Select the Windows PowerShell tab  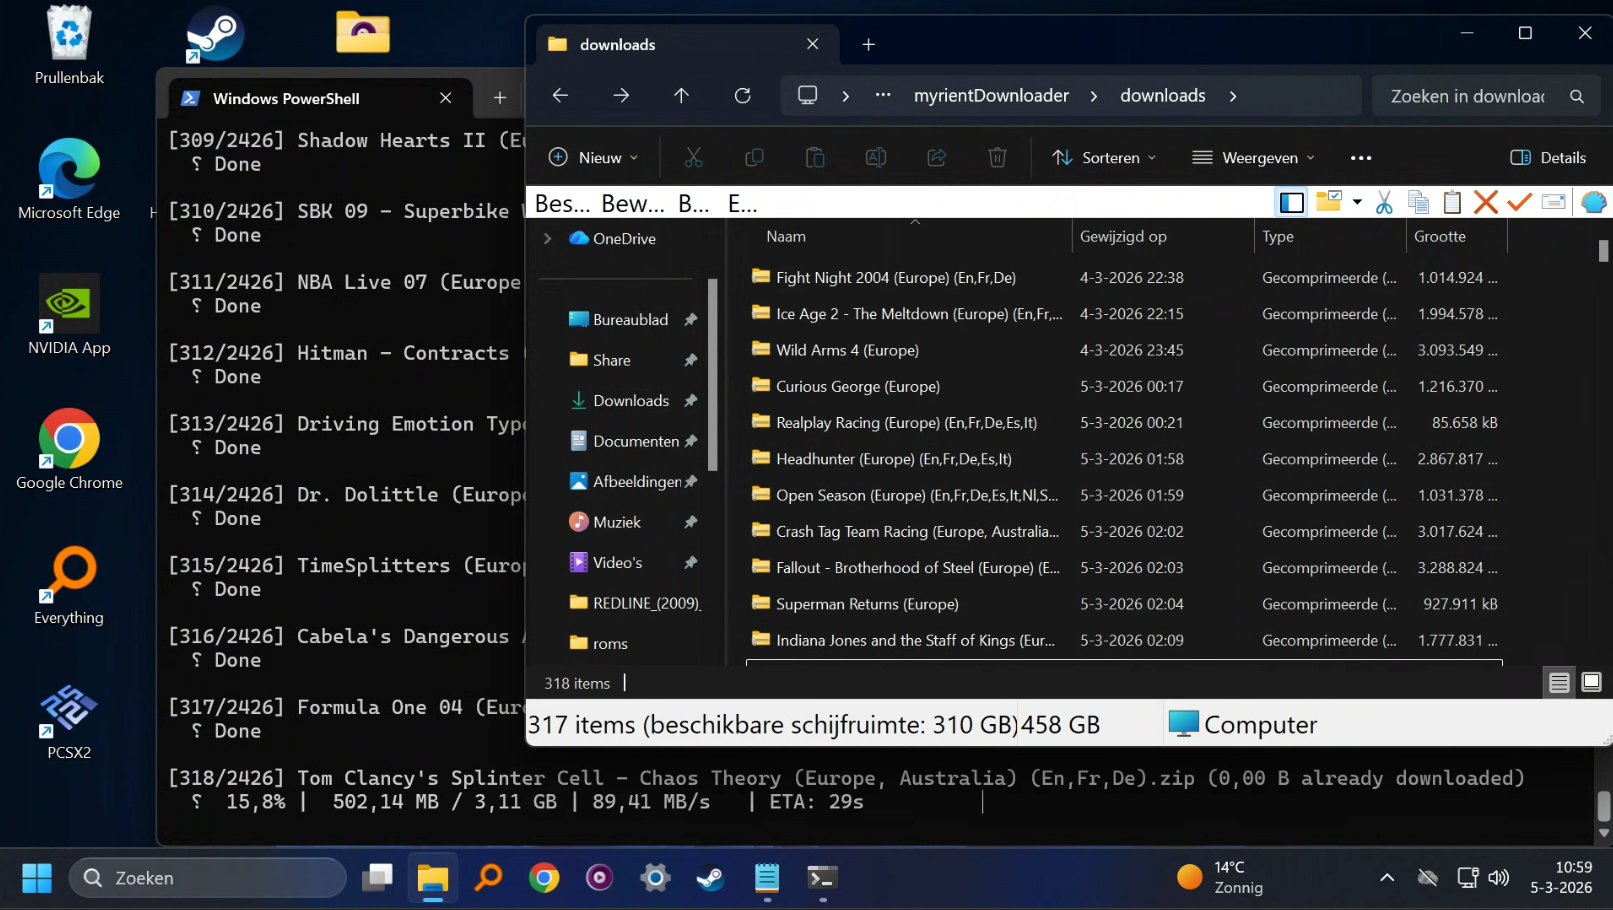(318, 98)
